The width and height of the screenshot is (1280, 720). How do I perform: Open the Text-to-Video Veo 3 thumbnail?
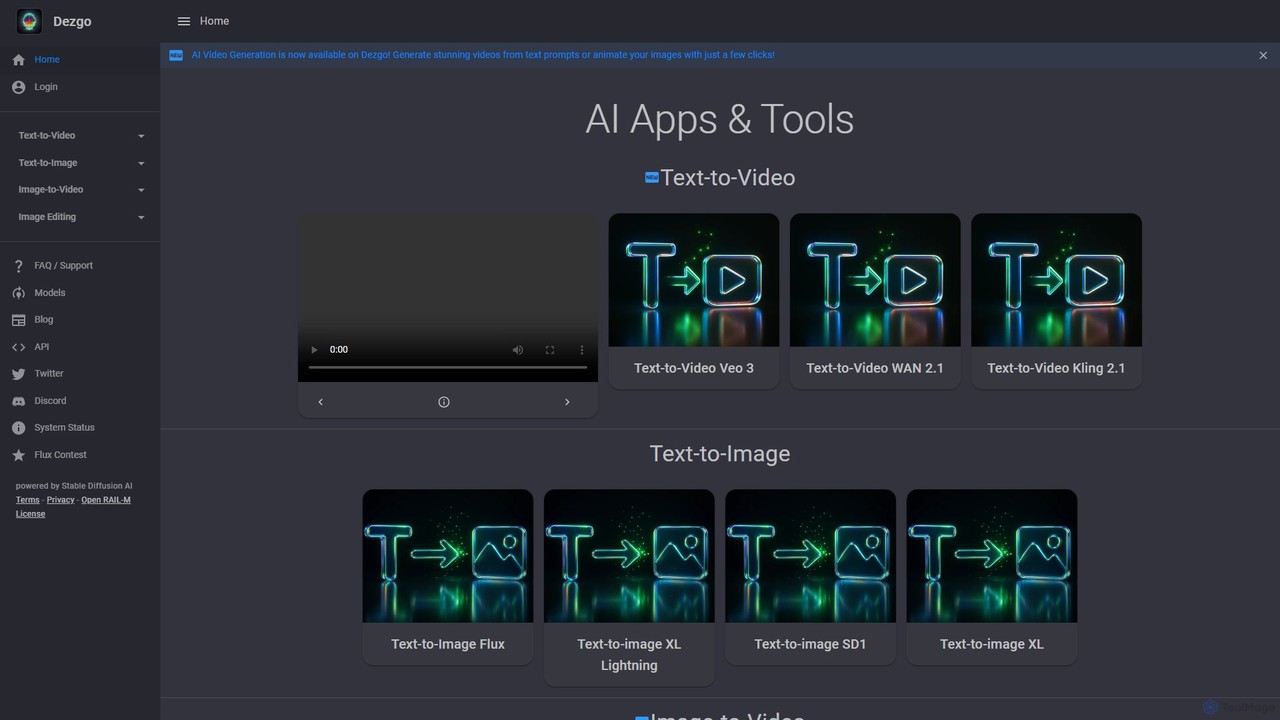694,280
